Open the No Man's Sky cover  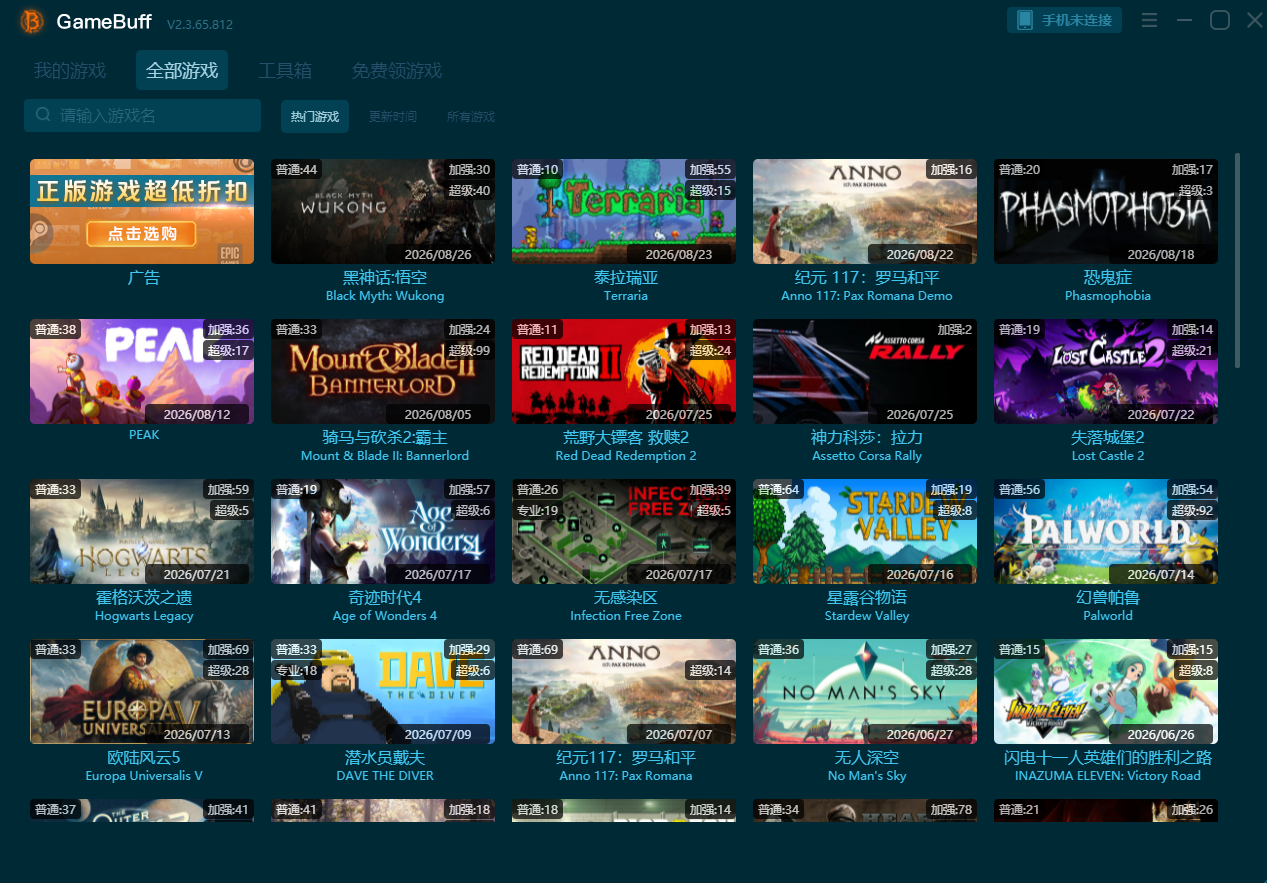click(x=865, y=691)
